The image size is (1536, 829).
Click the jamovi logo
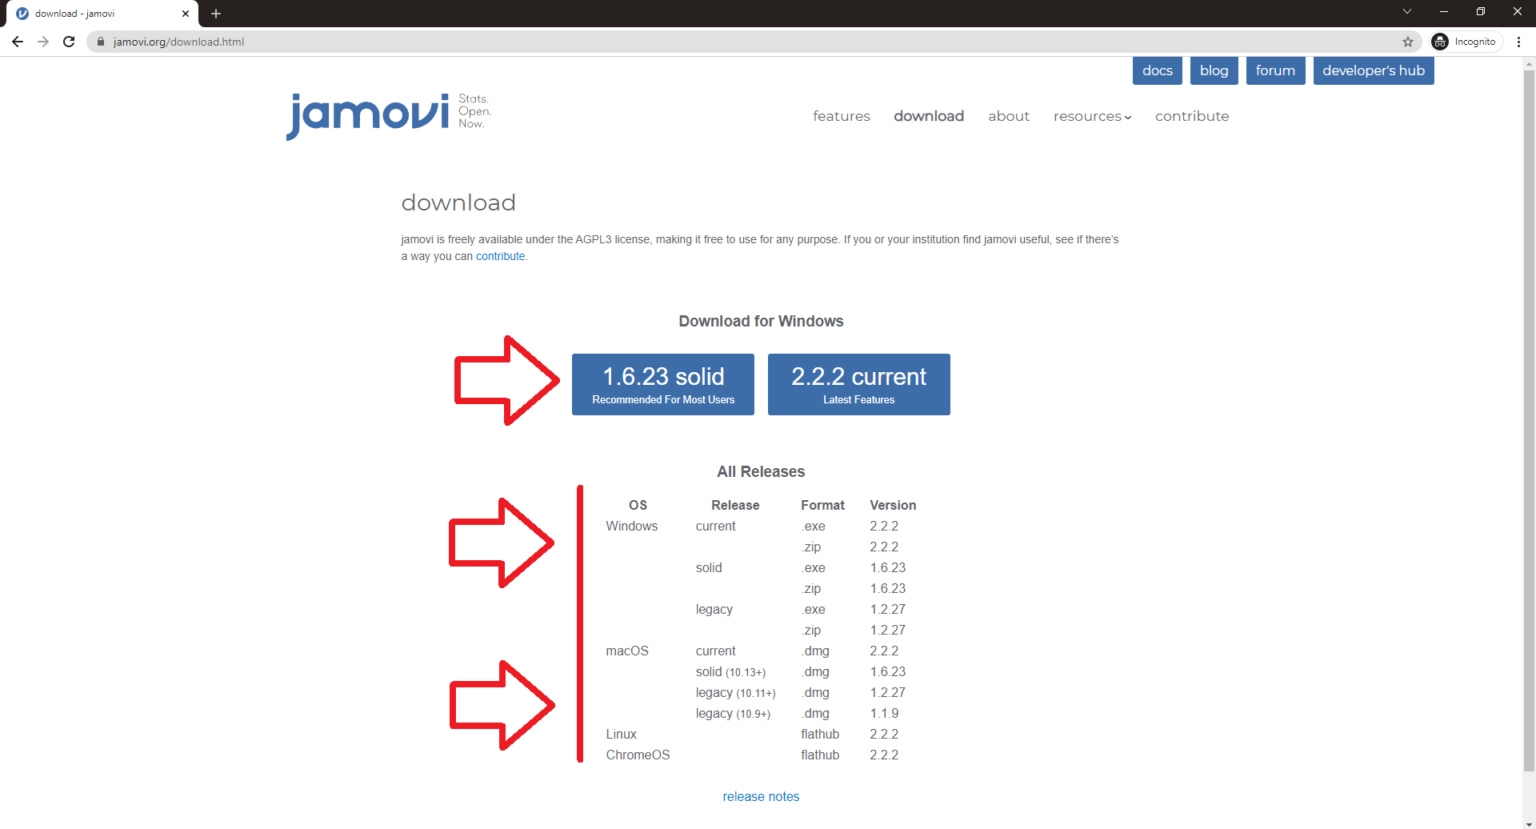click(368, 115)
